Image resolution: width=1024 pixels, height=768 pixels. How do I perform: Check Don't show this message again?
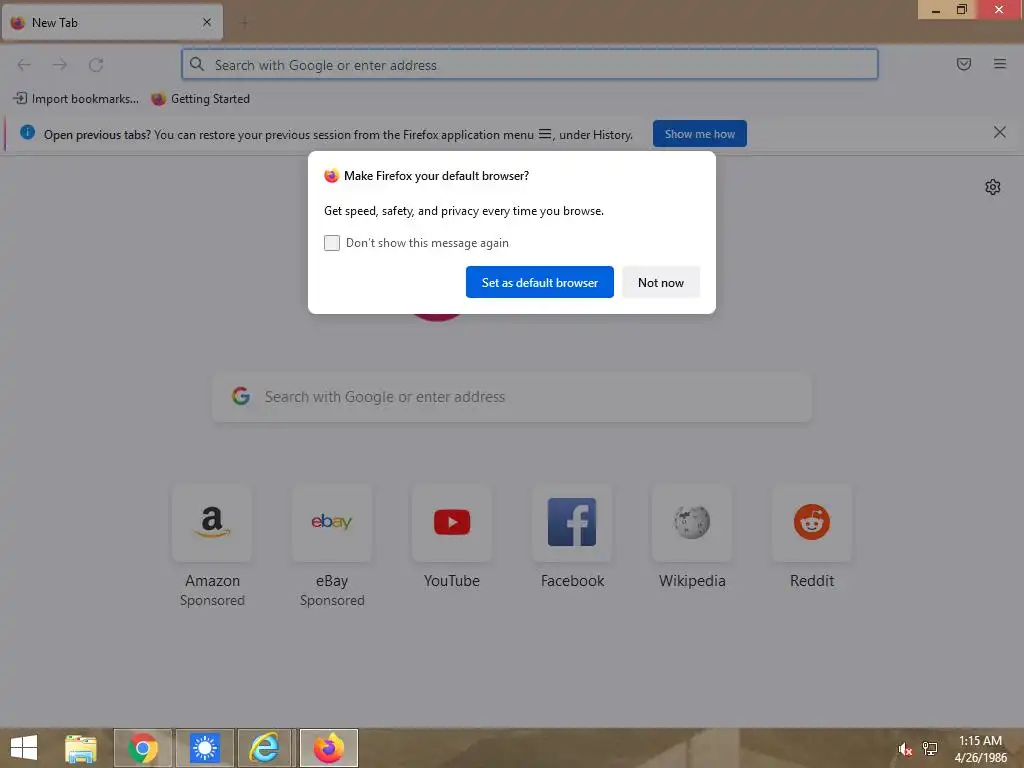point(332,243)
